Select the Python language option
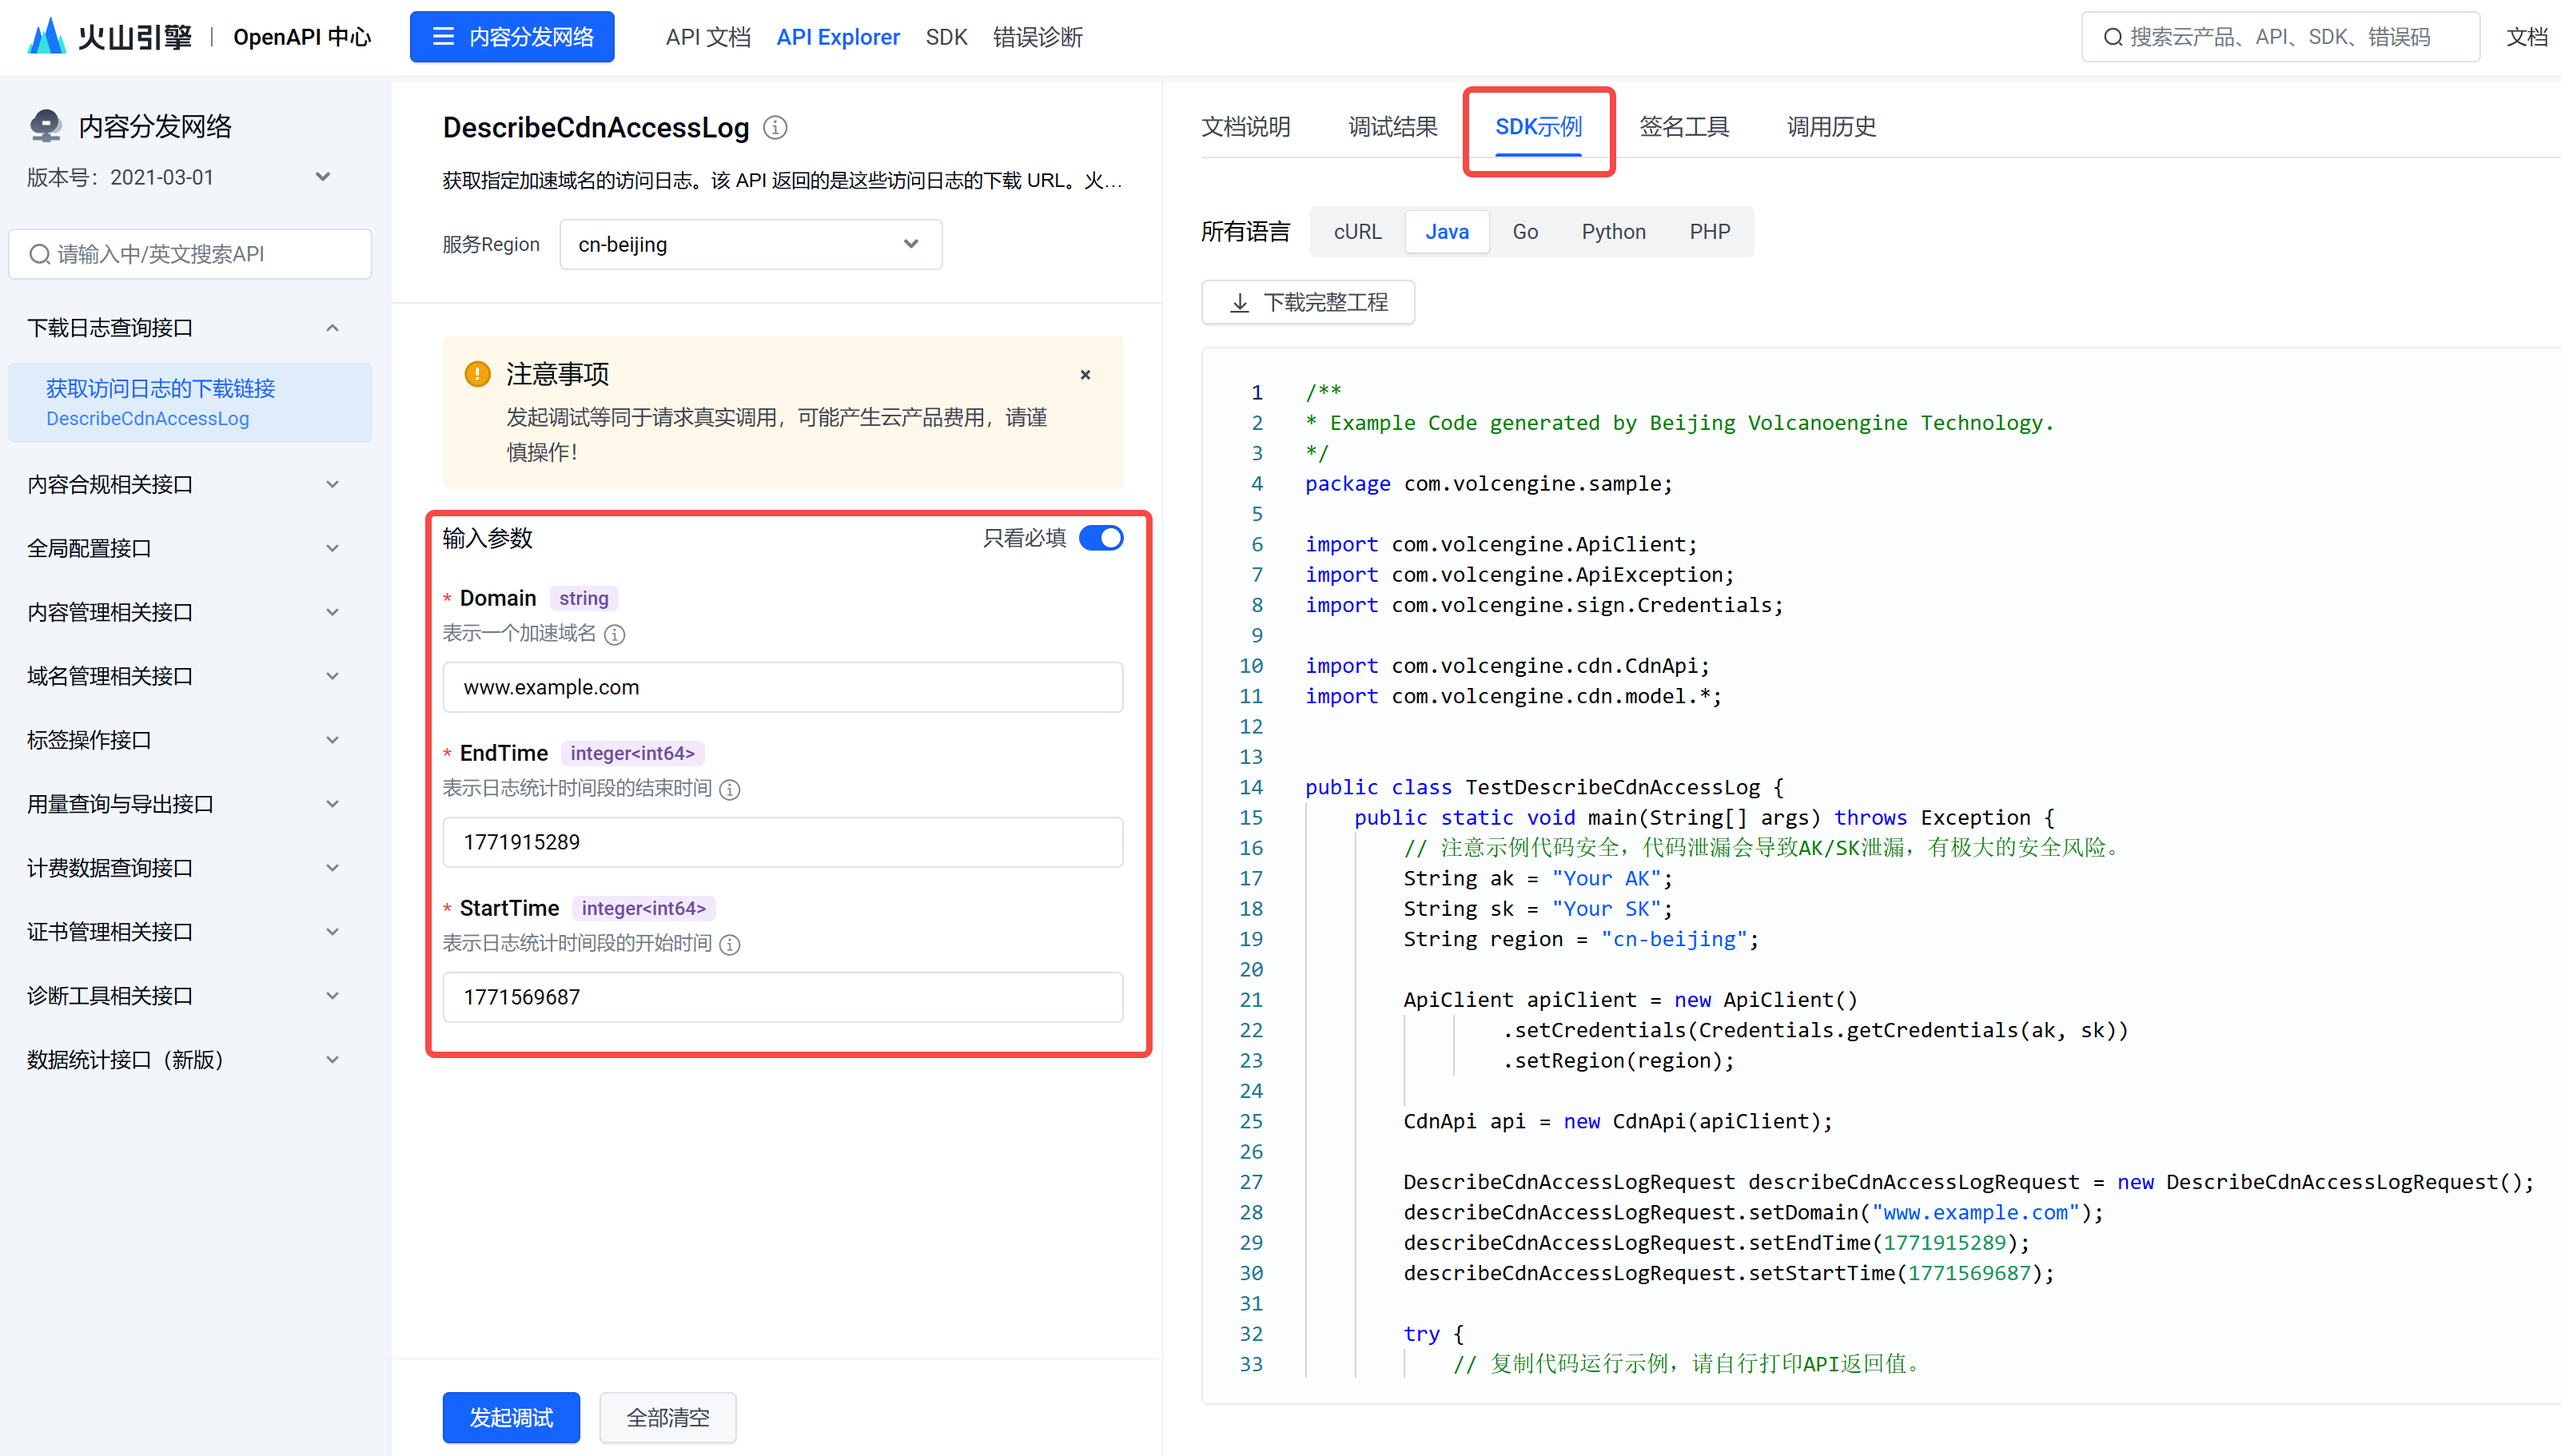 point(1613,232)
